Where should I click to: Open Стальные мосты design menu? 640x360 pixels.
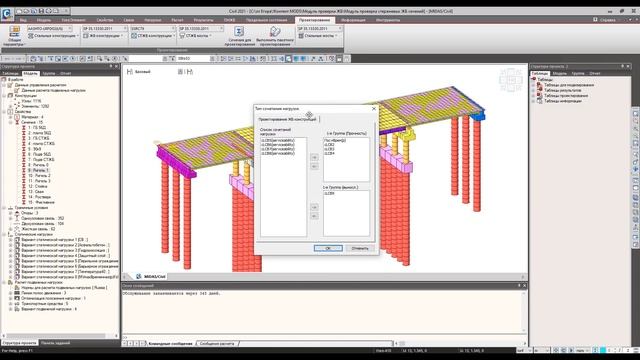click(x=318, y=36)
